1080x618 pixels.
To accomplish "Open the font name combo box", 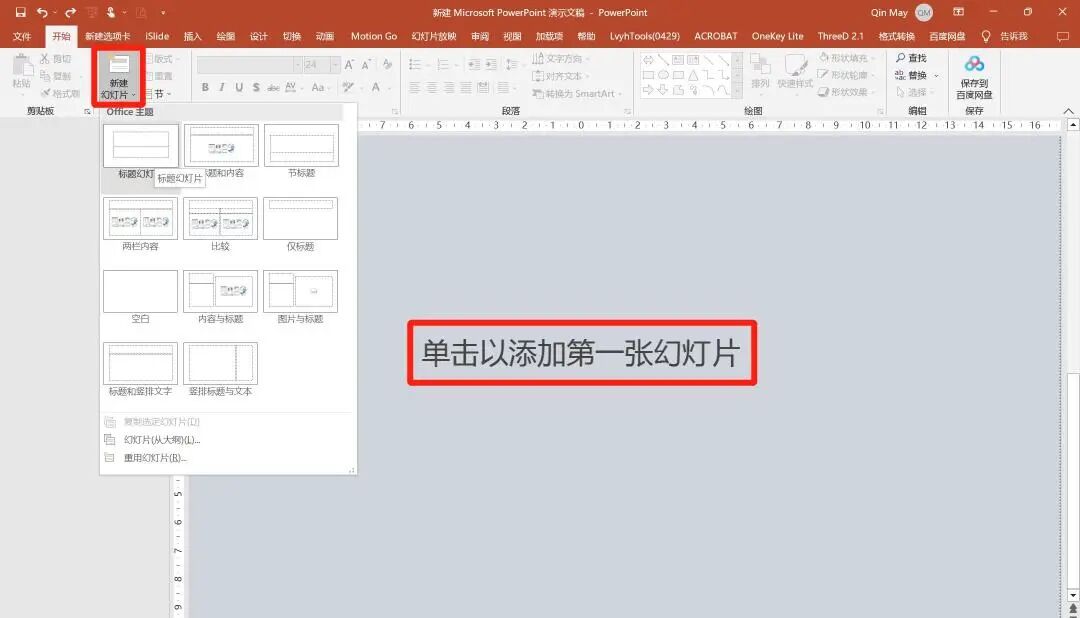I will pyautogui.click(x=249, y=65).
